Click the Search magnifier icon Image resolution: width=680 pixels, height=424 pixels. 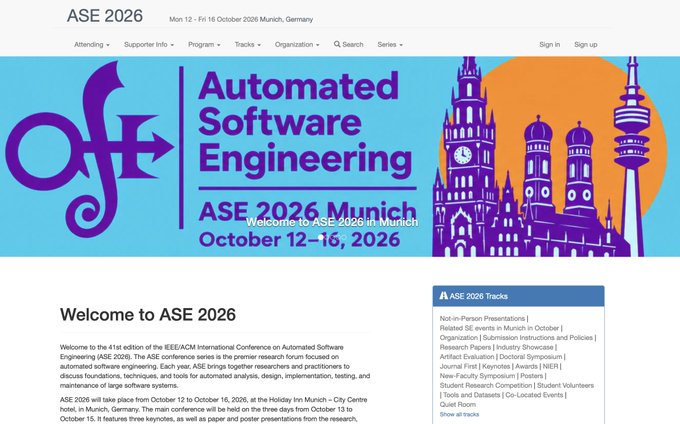337,44
